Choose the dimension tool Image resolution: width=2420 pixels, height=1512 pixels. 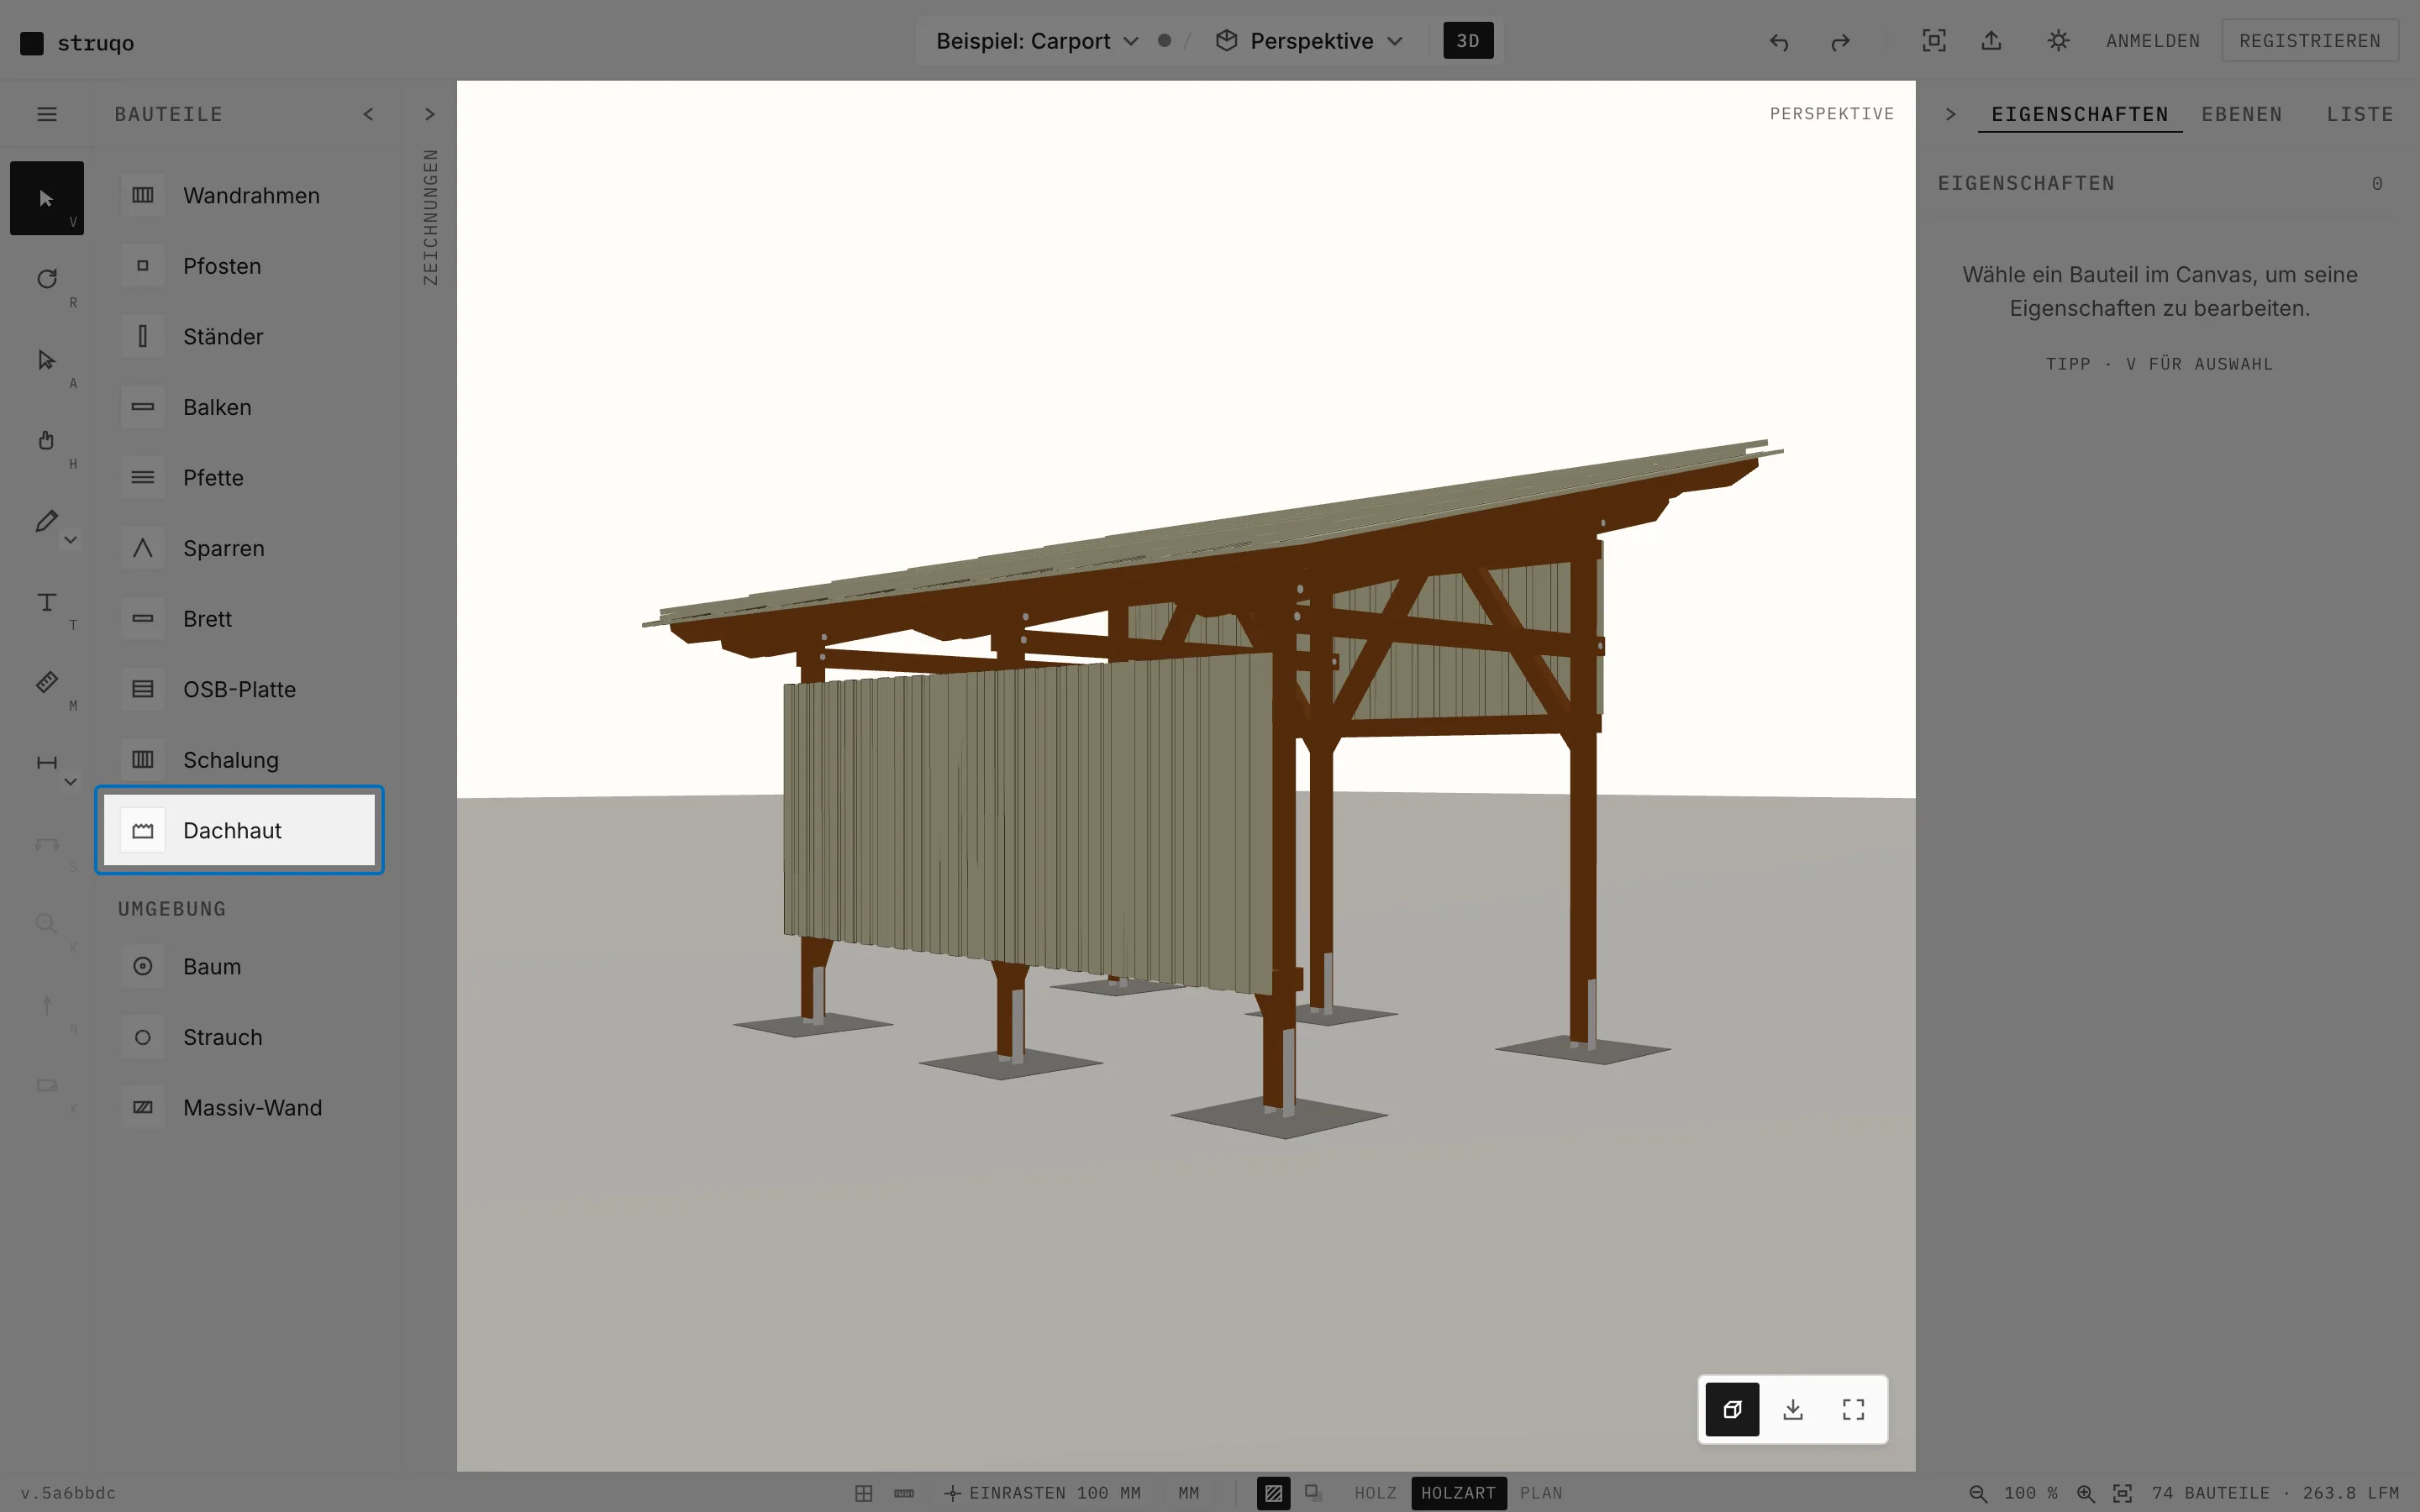[46, 763]
